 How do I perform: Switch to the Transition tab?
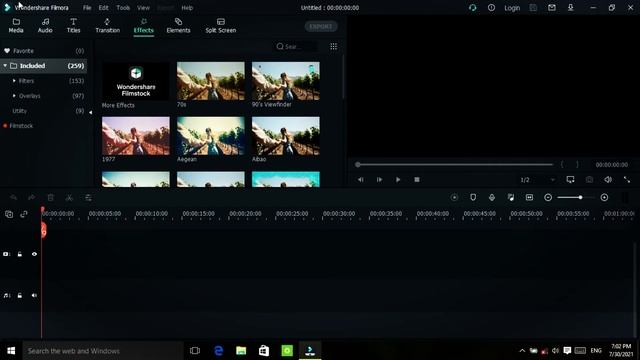(x=107, y=25)
